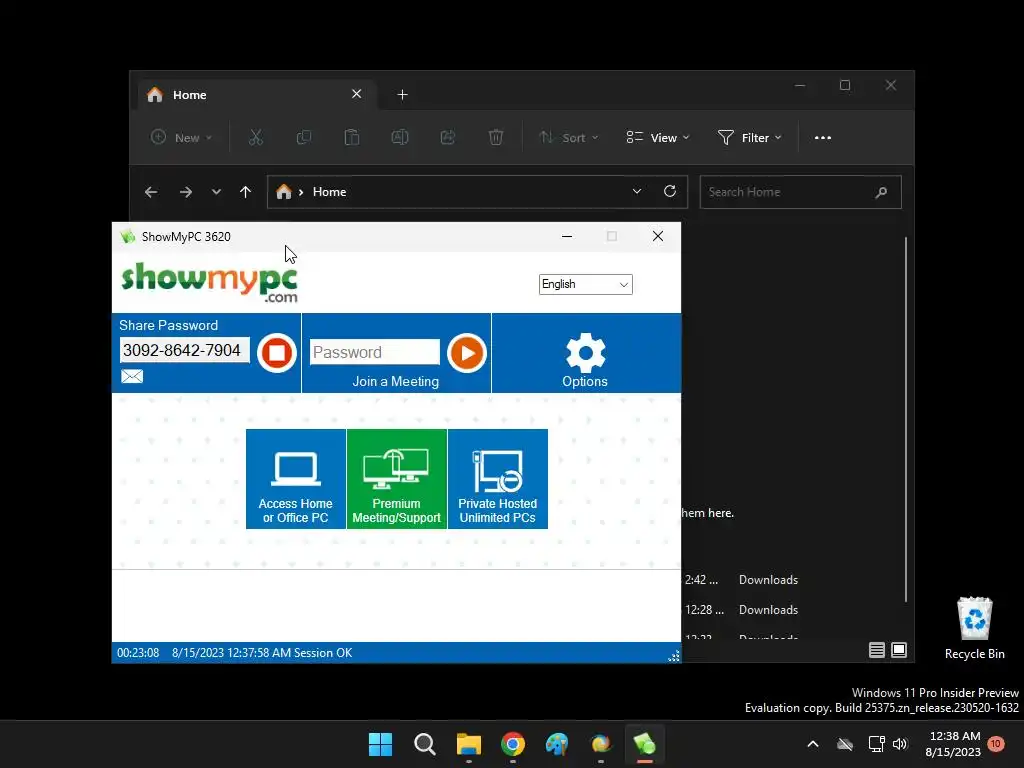
Task: Open the View dropdown in File Explorer
Action: click(657, 138)
